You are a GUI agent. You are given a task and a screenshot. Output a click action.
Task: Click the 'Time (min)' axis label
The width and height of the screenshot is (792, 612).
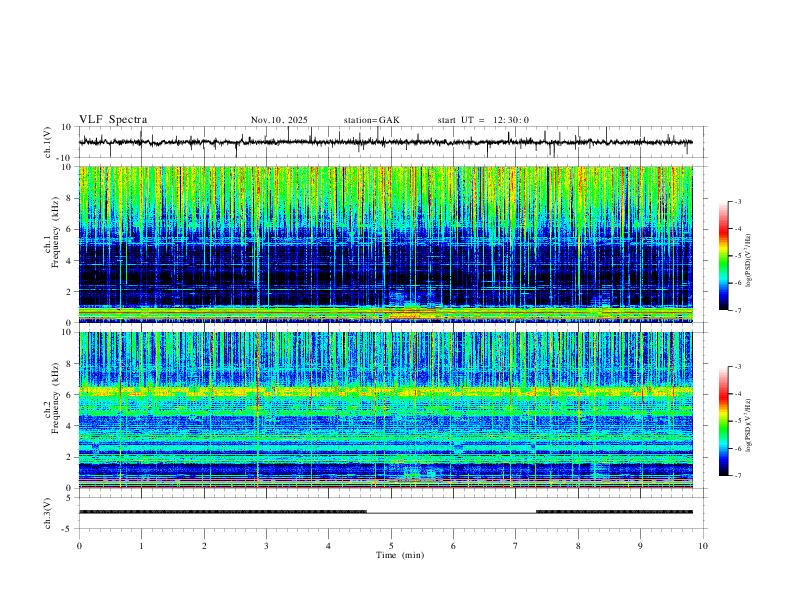[400, 555]
